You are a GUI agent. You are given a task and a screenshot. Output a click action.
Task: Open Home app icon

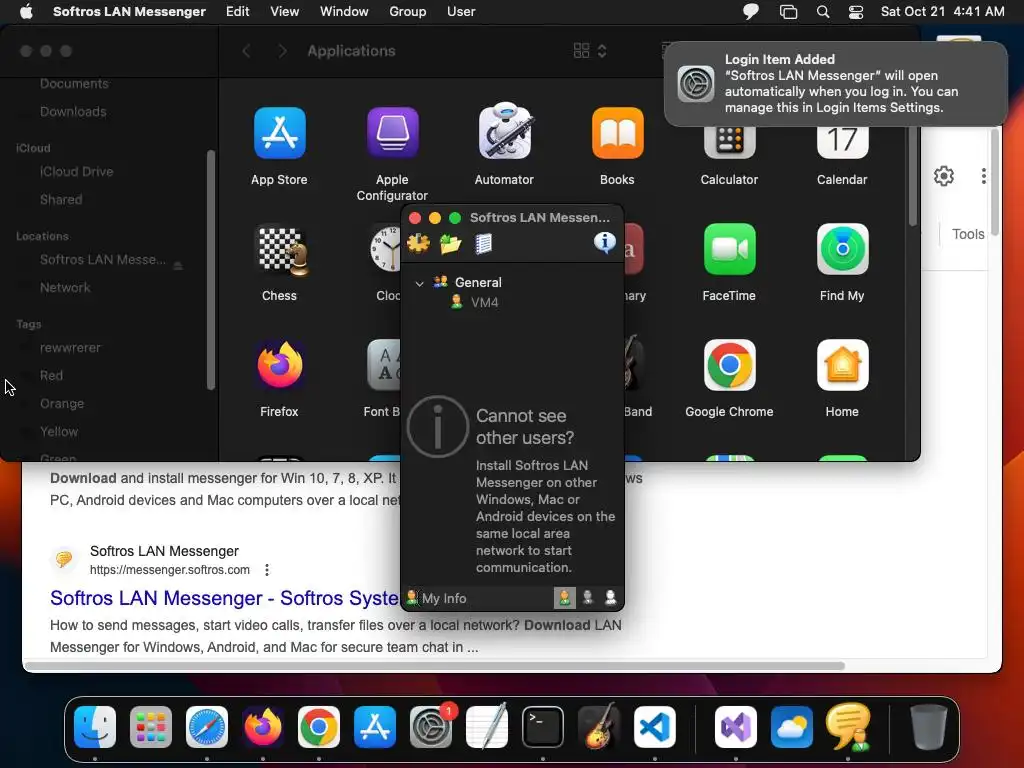[842, 365]
